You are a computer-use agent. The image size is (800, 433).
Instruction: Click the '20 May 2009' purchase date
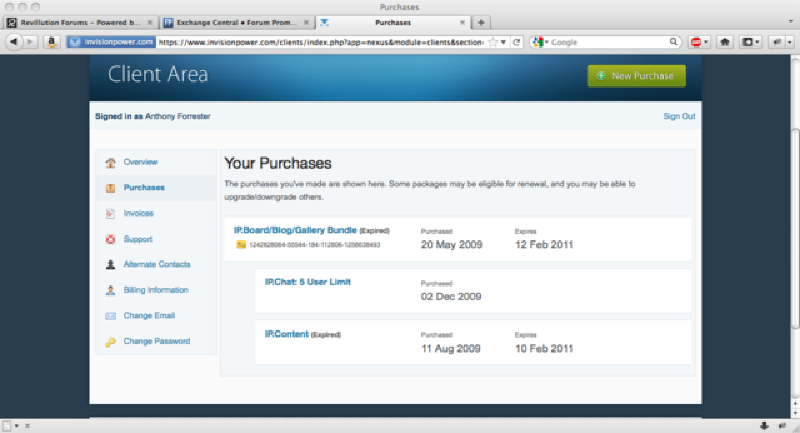point(452,245)
